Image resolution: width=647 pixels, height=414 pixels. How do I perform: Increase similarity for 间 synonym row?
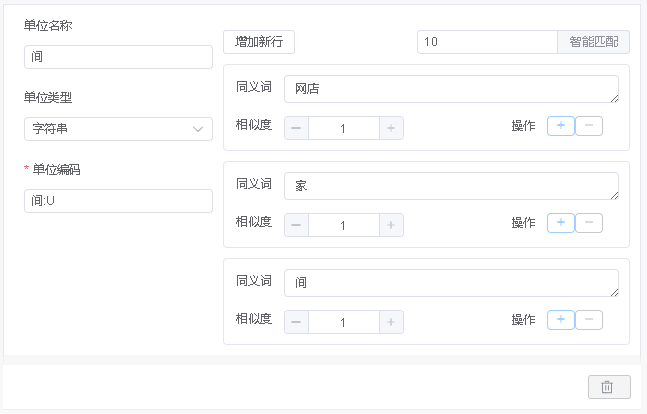pos(391,322)
